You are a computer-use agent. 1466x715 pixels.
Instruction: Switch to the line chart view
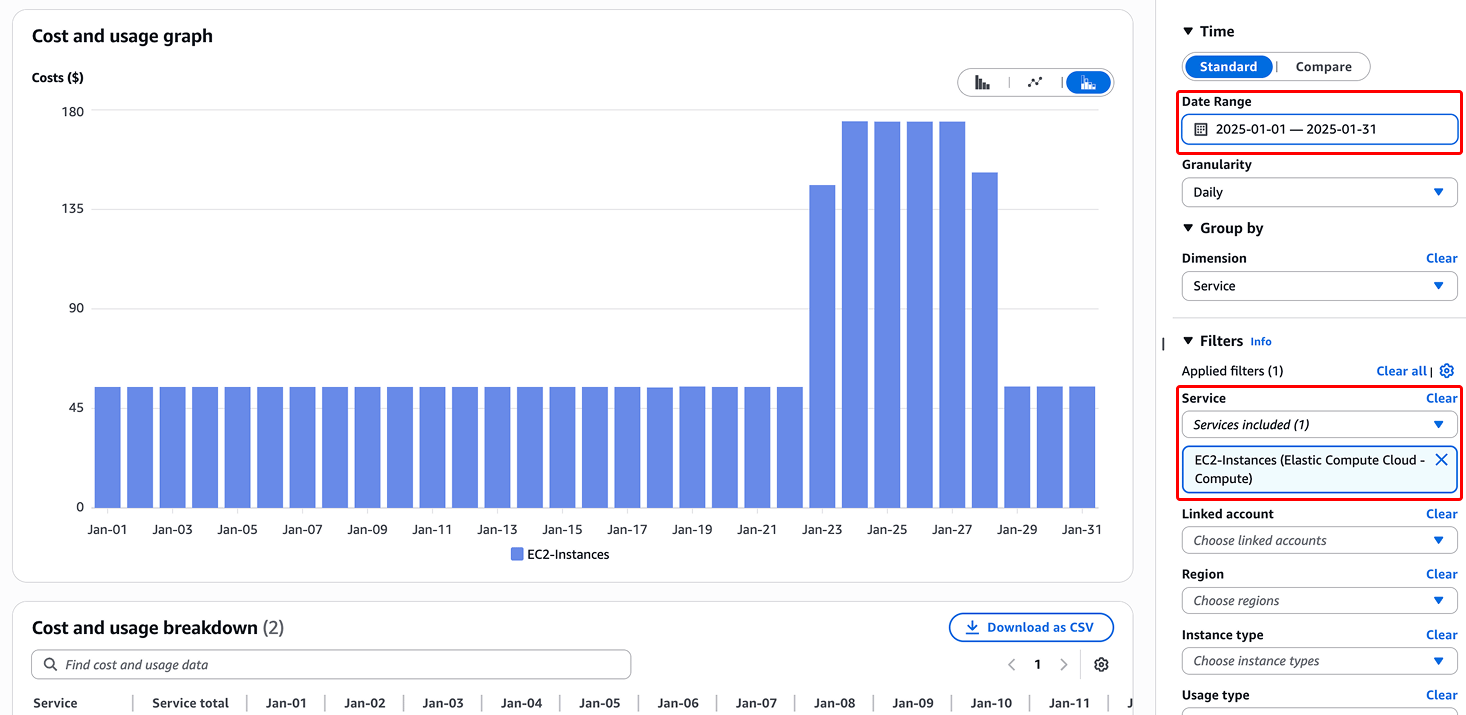1035,82
